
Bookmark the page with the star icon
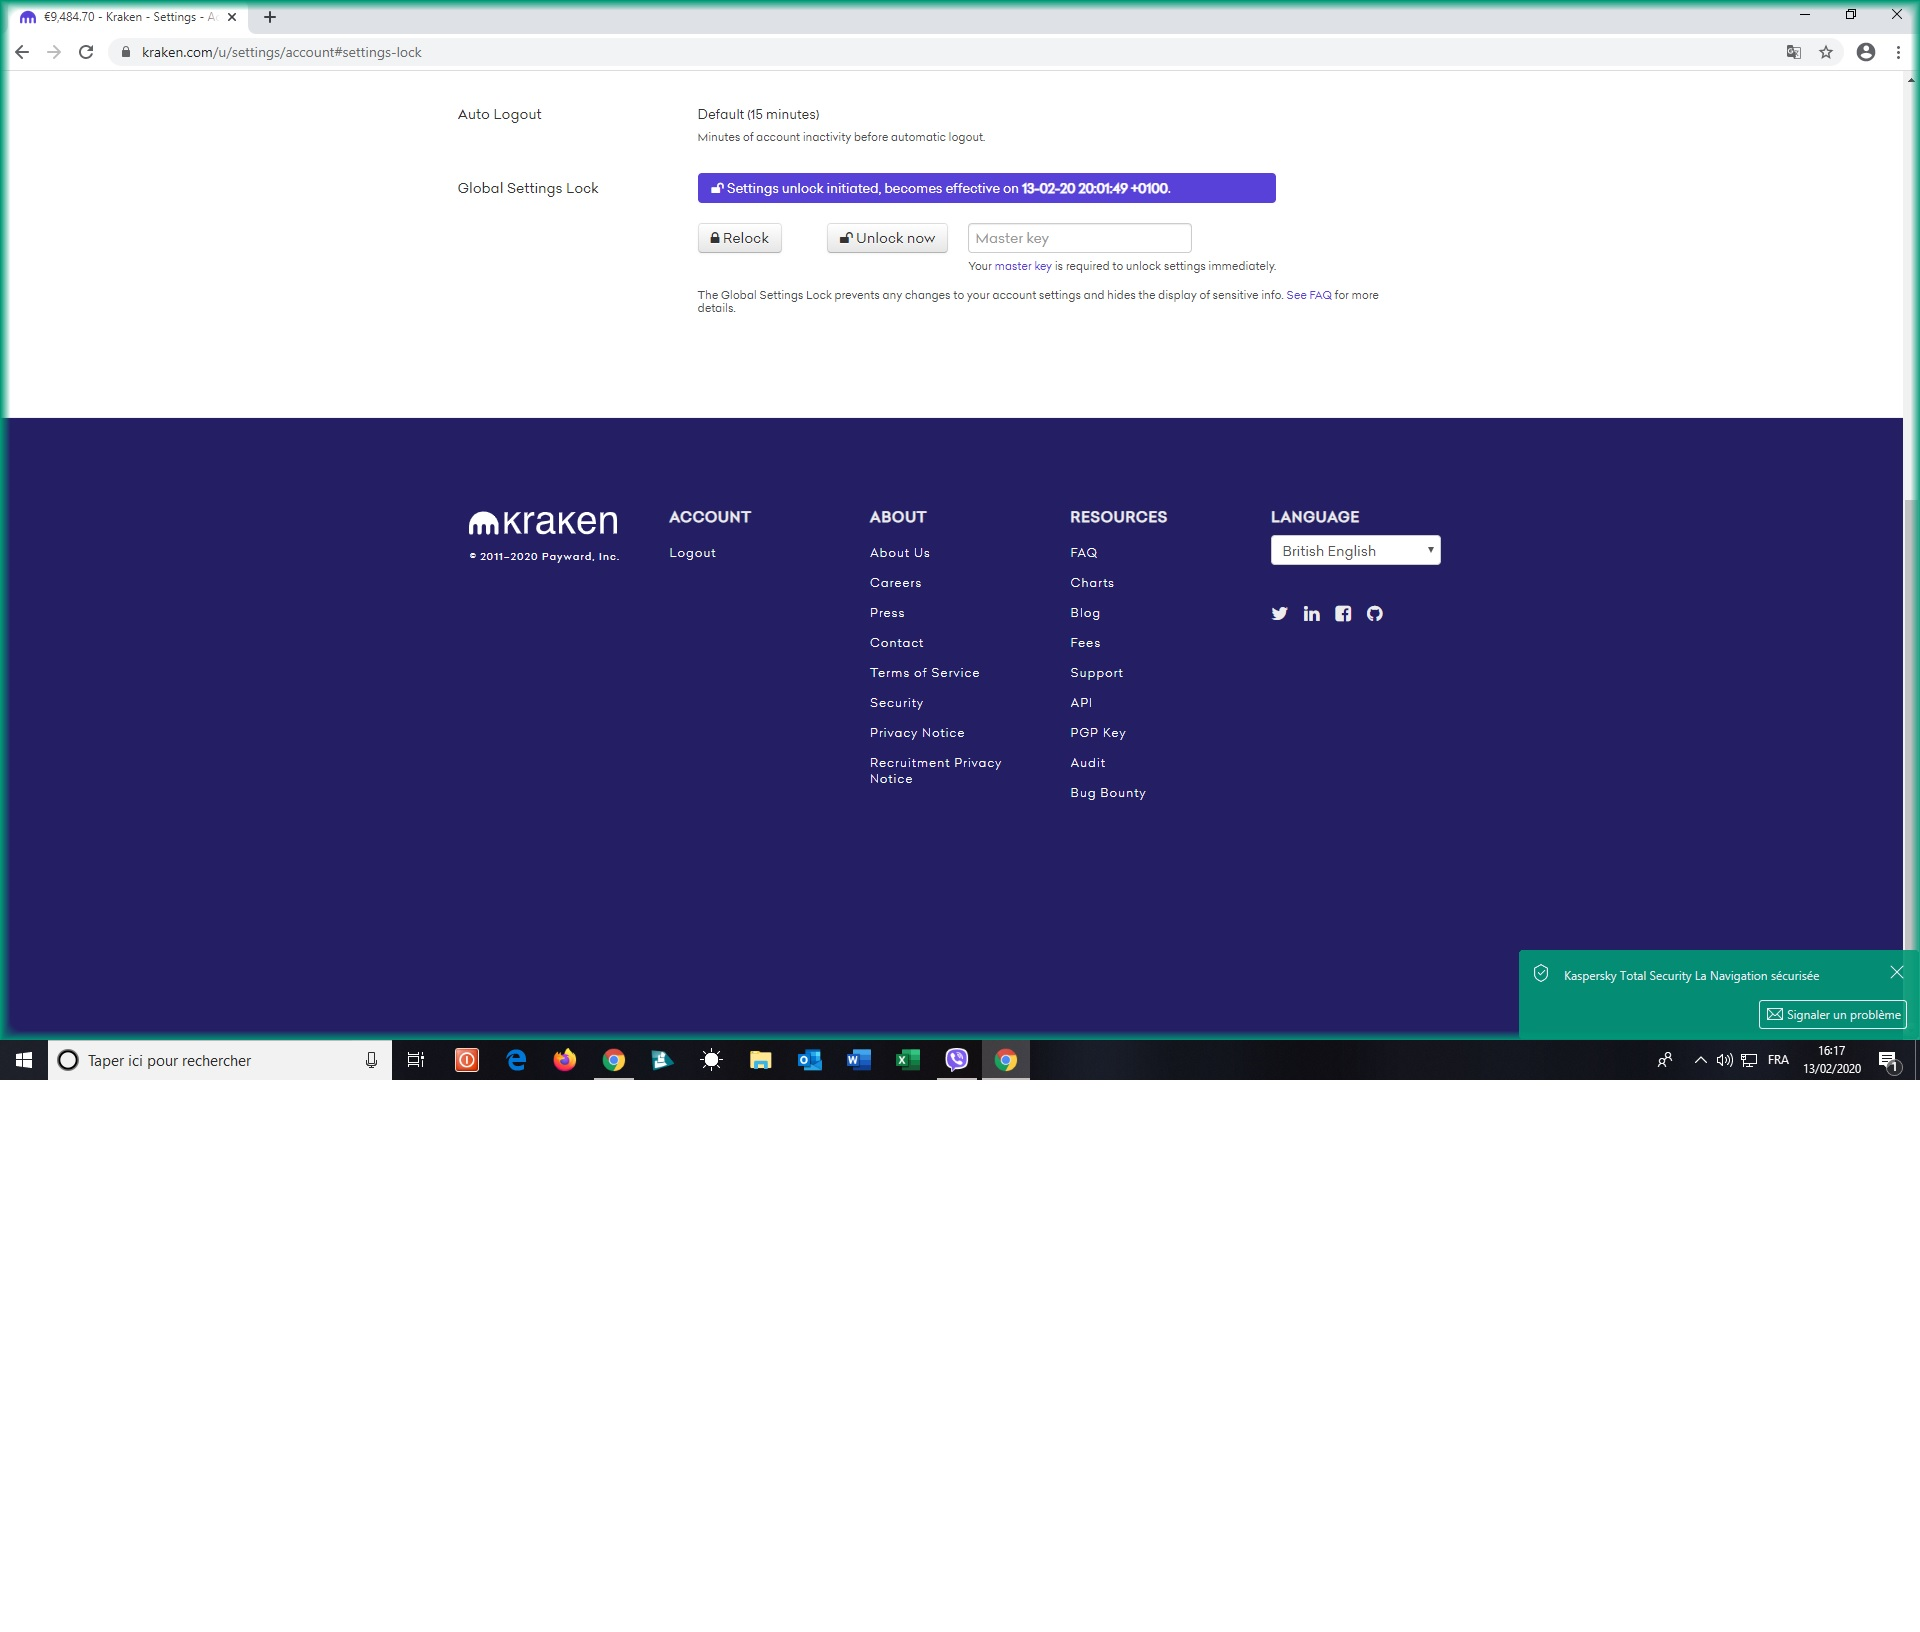pos(1826,52)
